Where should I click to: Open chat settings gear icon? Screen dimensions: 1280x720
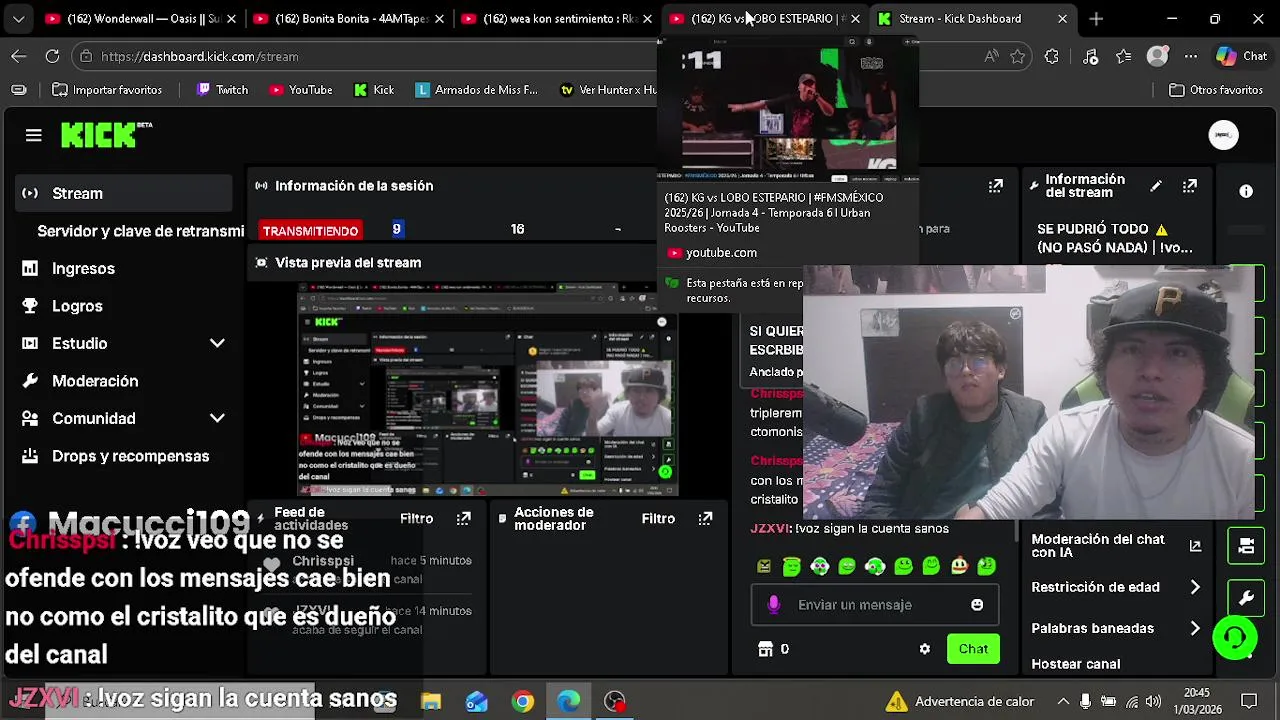(x=925, y=649)
